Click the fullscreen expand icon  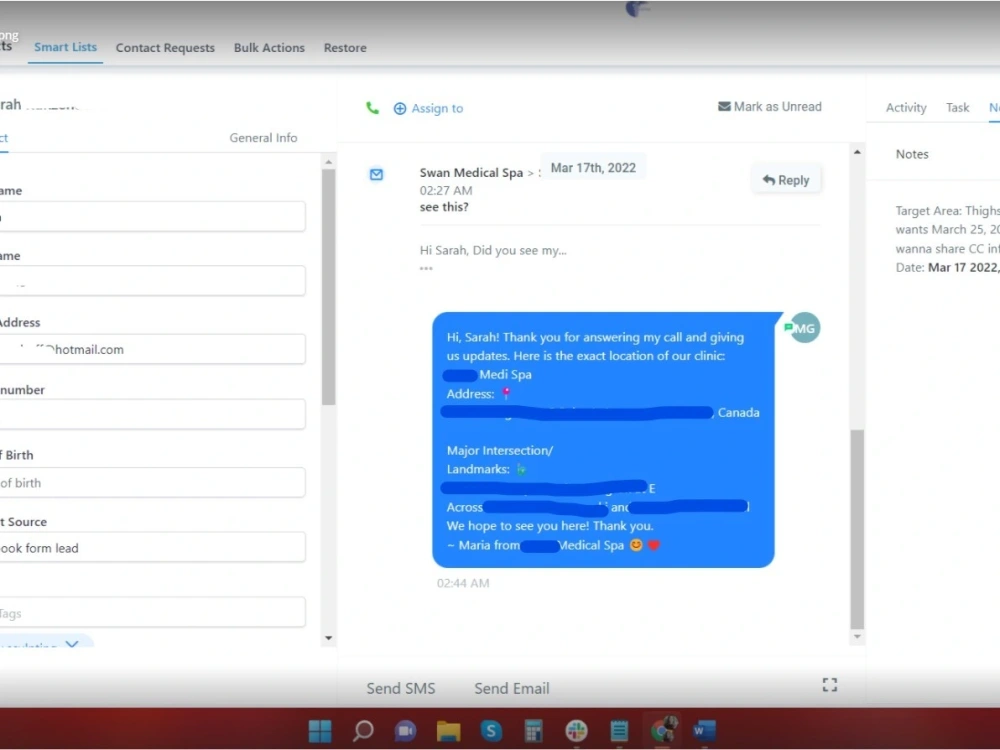coord(830,685)
